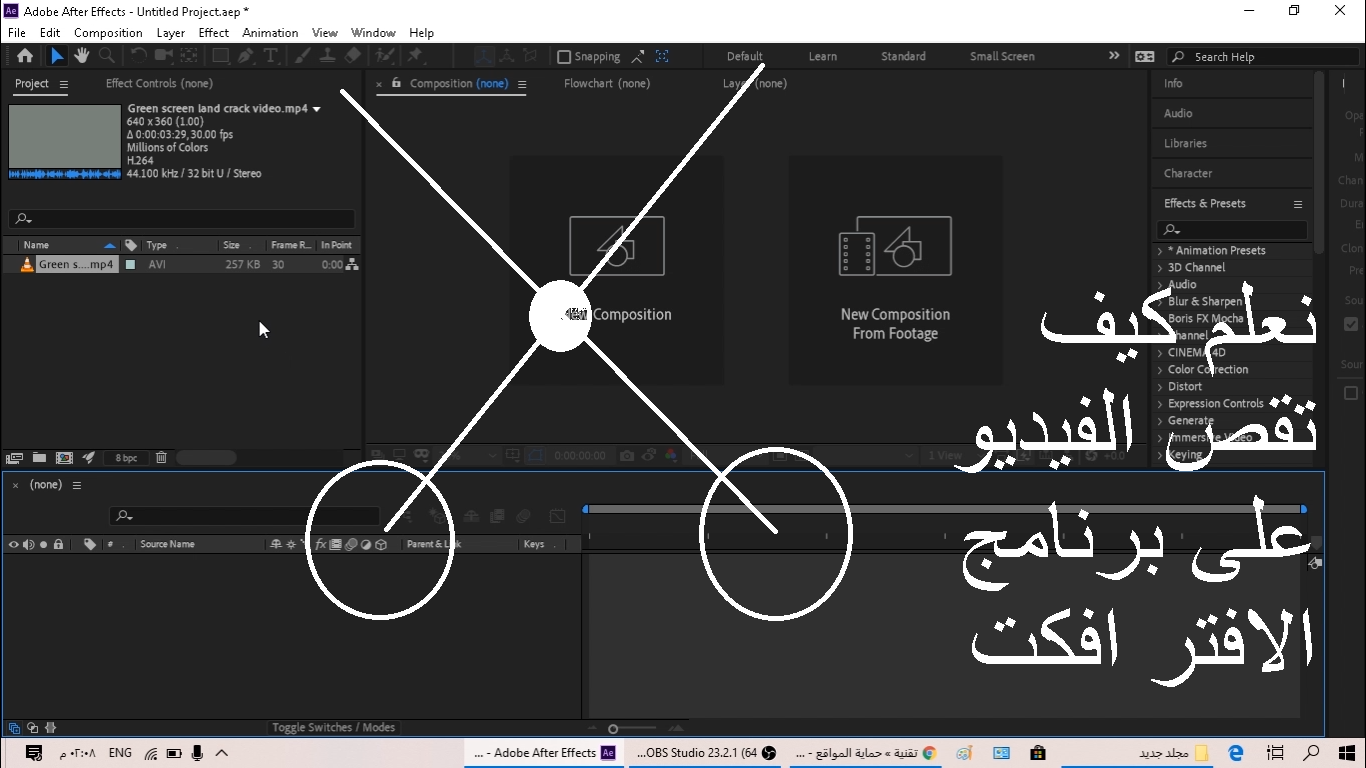This screenshot has height=768, width=1366.
Task: Select the Selection arrow tool
Action: (57, 56)
